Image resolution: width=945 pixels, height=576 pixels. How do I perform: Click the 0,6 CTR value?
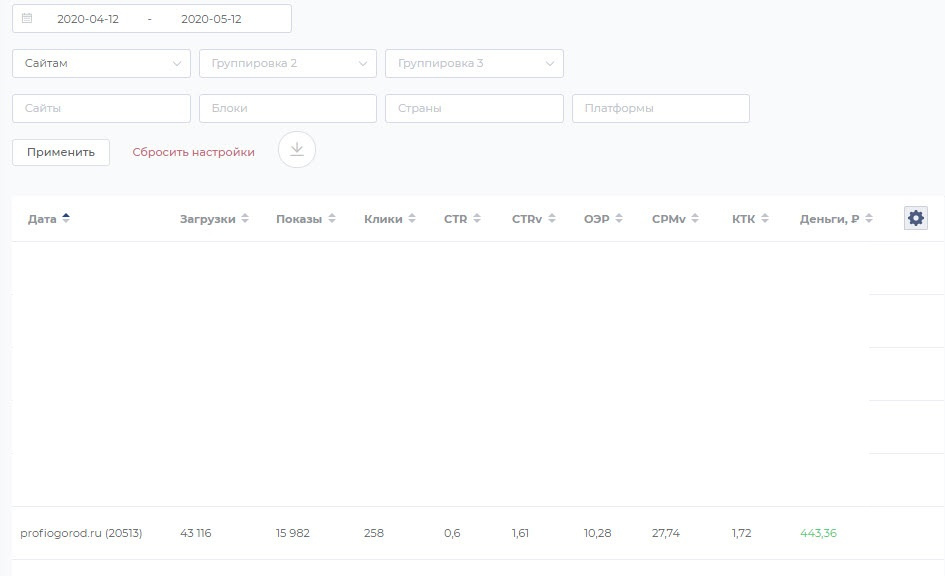(x=452, y=533)
